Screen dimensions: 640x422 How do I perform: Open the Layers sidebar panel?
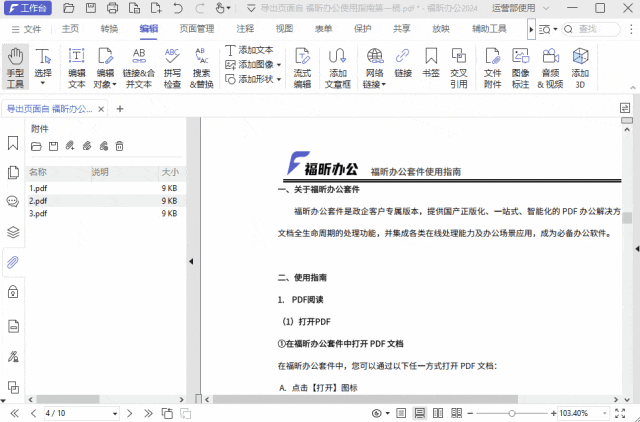[13, 232]
